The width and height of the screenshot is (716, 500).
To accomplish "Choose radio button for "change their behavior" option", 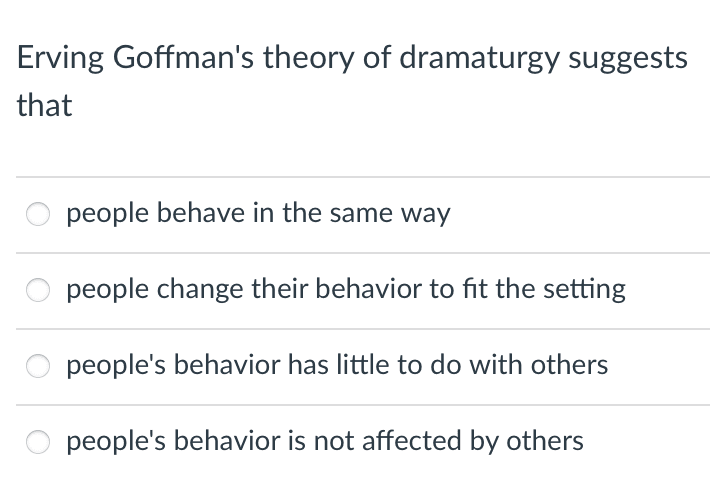I will click(x=39, y=291).
